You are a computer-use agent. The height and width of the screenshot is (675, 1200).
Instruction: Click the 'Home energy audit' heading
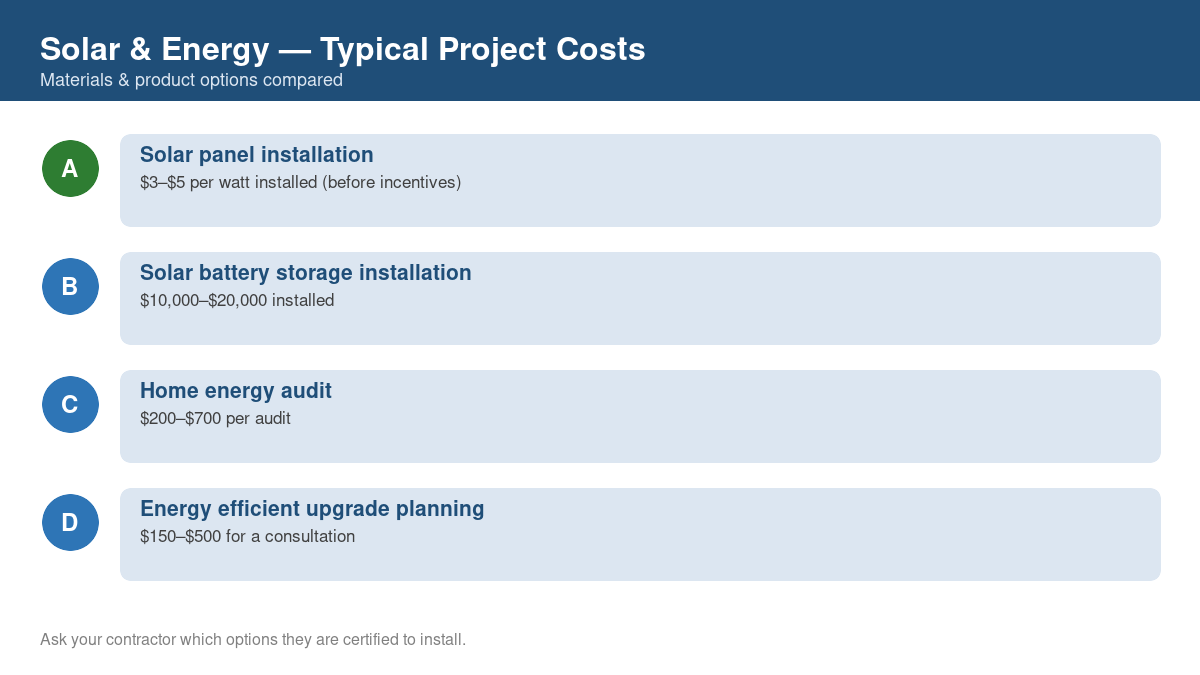pos(235,391)
